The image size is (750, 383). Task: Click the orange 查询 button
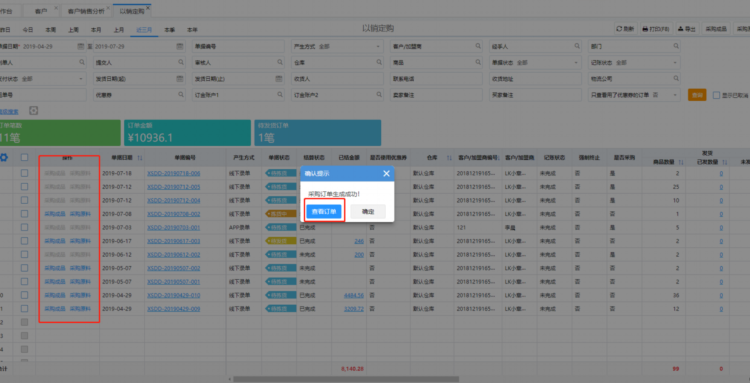click(697, 95)
